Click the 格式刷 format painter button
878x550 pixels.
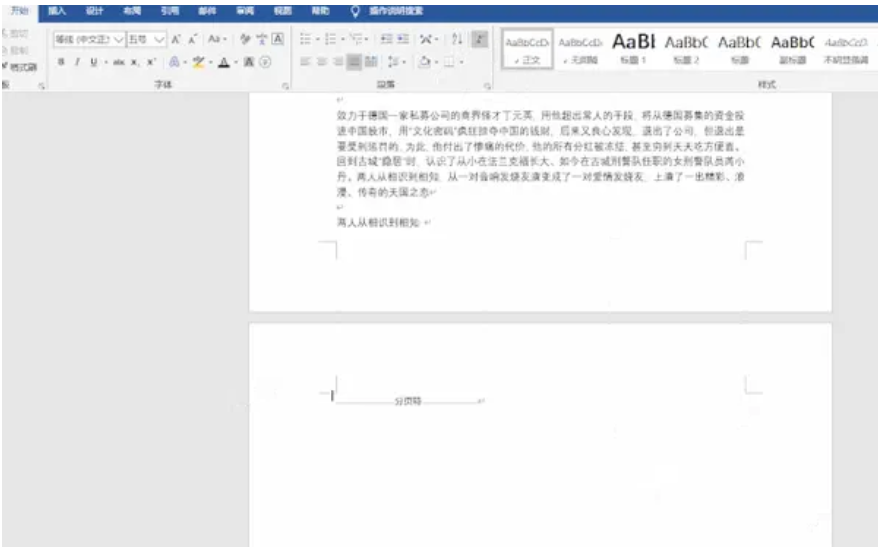pyautogui.click(x=22, y=67)
